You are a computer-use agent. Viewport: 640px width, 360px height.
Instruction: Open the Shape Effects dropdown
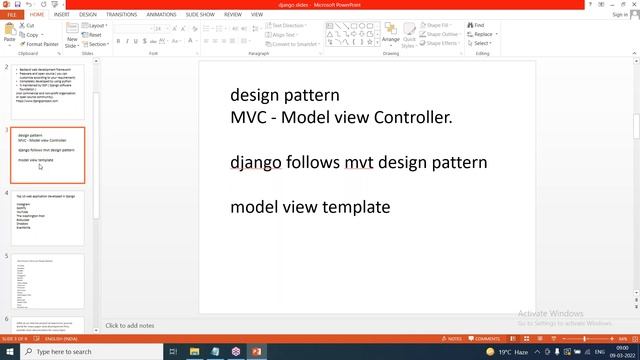click(x=440, y=43)
